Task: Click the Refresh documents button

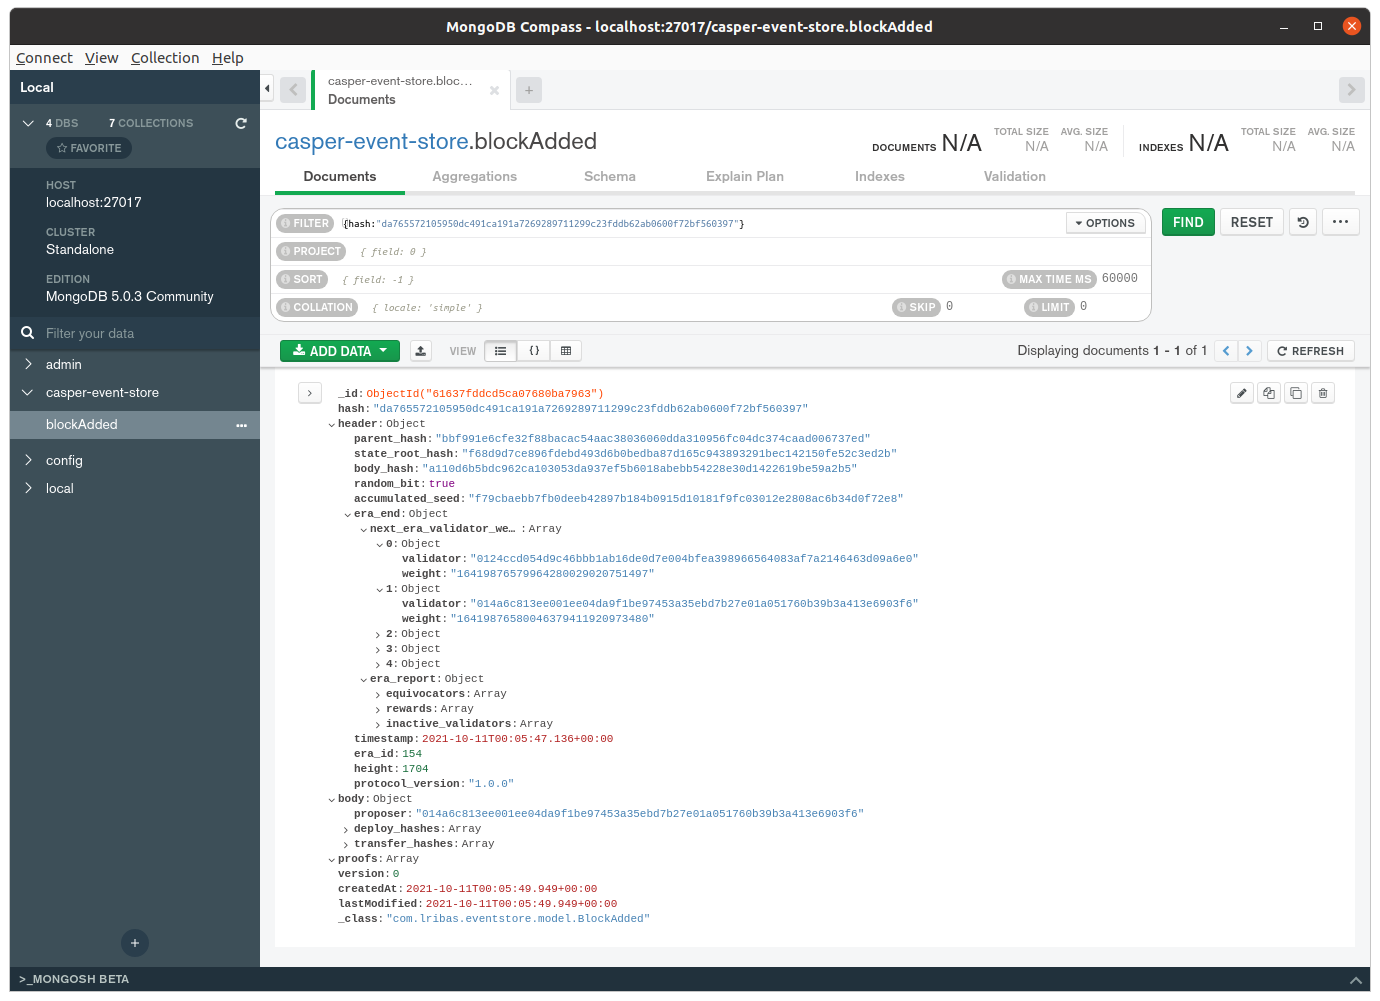Action: tap(1311, 351)
